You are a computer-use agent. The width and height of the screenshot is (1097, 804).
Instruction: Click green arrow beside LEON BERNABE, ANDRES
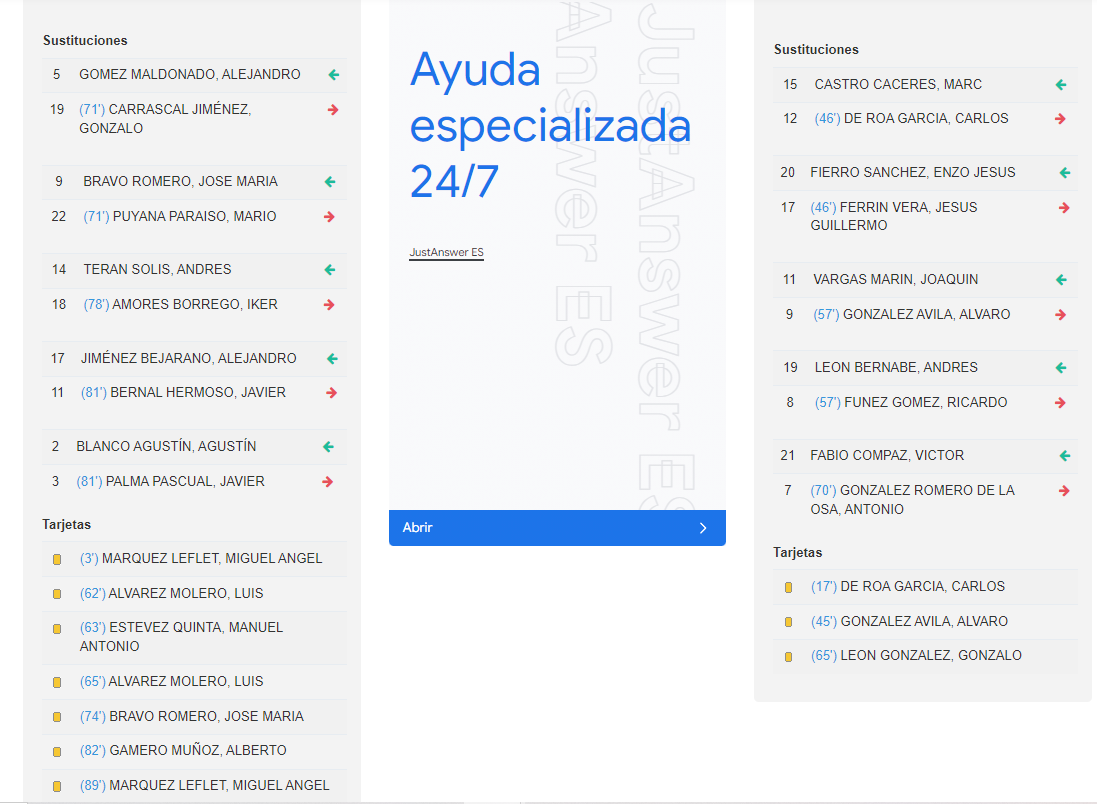[x=1061, y=368]
